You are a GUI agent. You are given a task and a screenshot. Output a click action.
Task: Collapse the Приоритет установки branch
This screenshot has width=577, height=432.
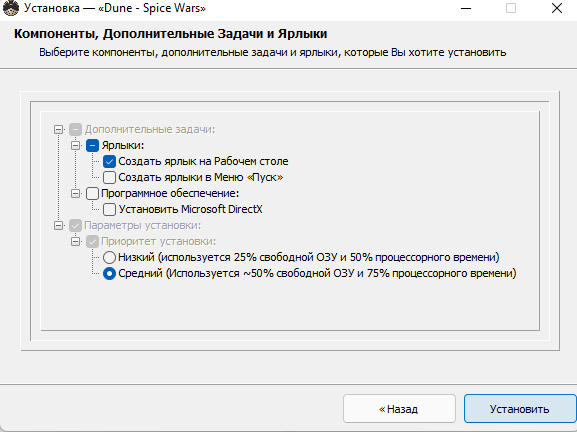point(75,241)
